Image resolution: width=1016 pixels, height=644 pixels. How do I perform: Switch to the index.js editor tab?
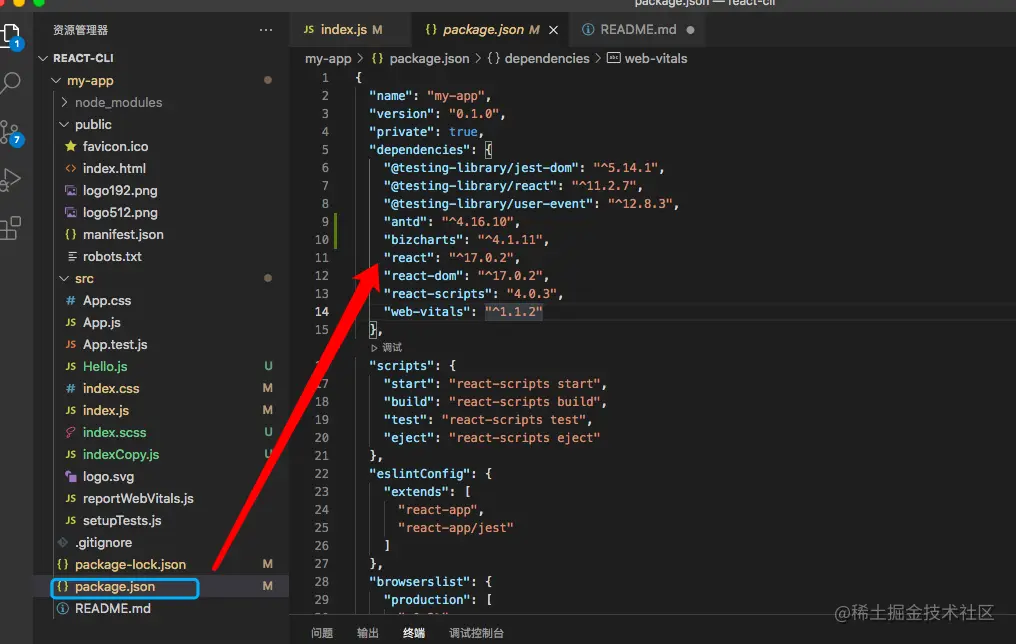click(x=343, y=30)
